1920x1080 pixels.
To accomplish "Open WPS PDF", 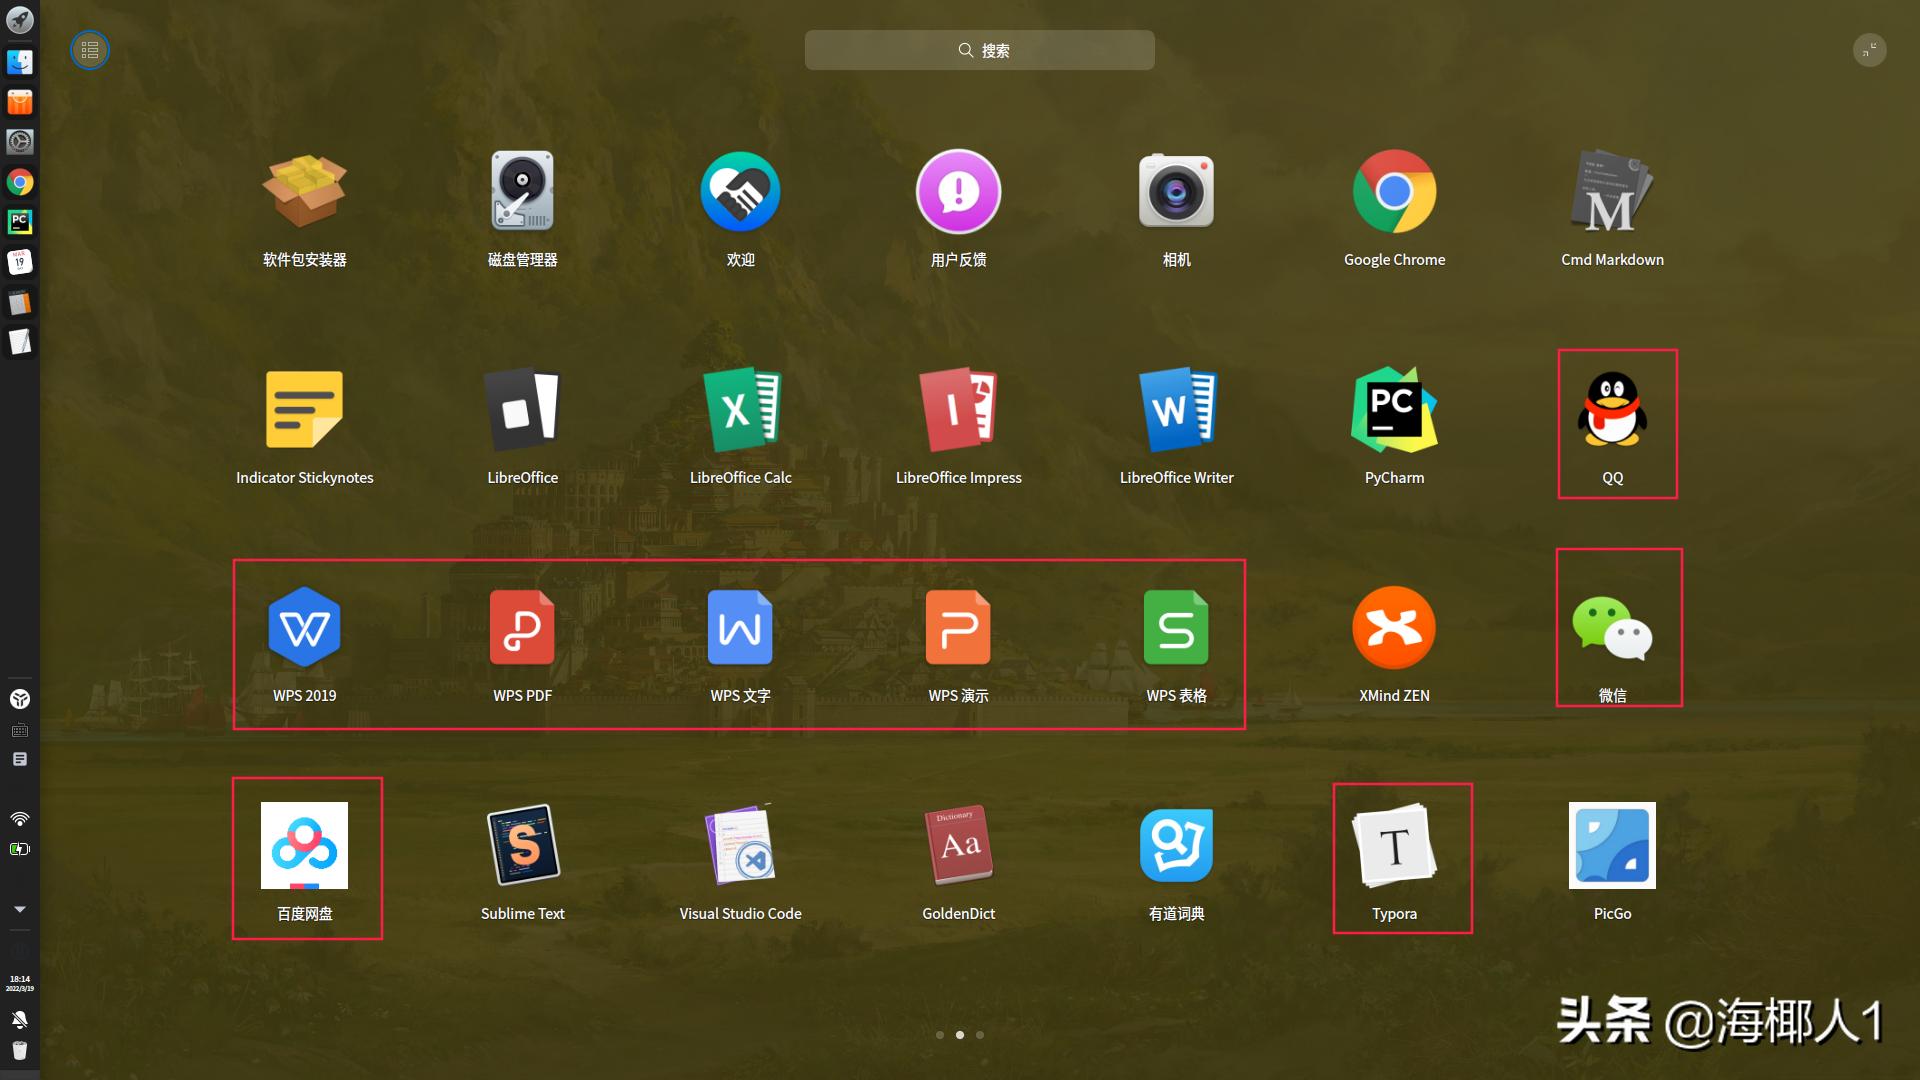I will coord(522,628).
